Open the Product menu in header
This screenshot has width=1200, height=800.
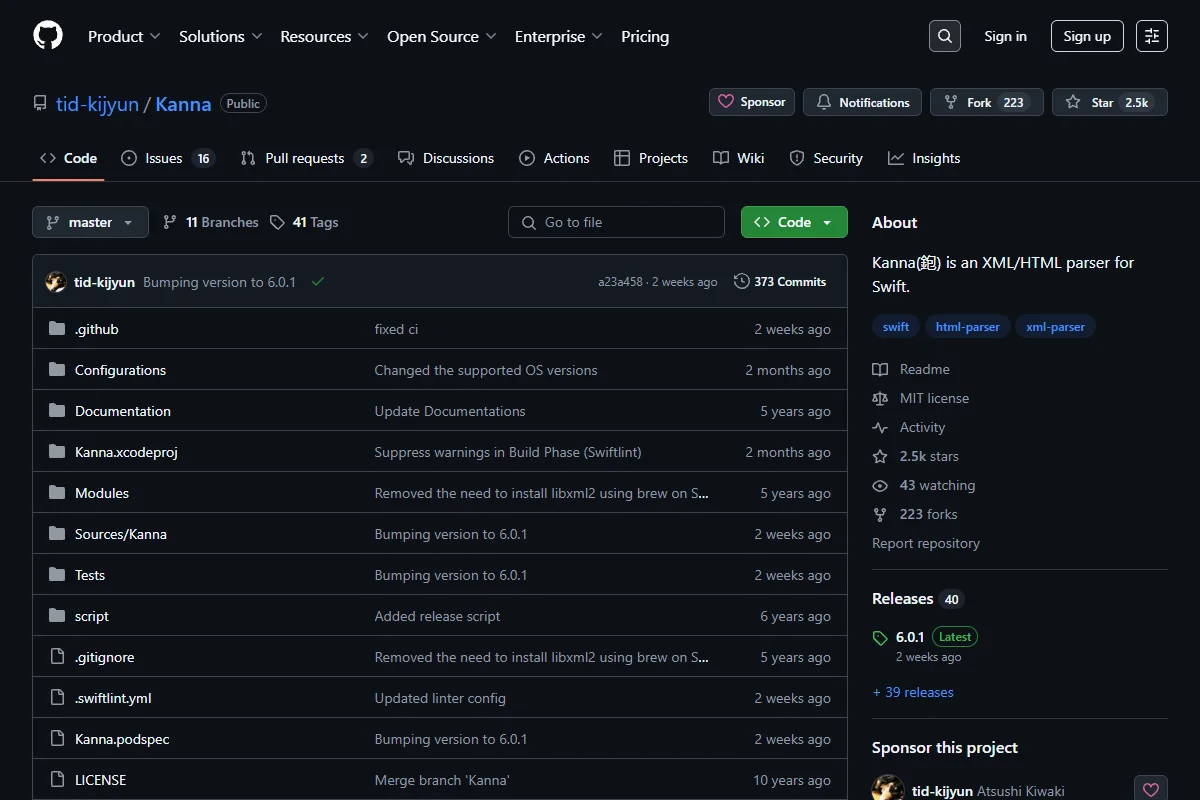124,36
